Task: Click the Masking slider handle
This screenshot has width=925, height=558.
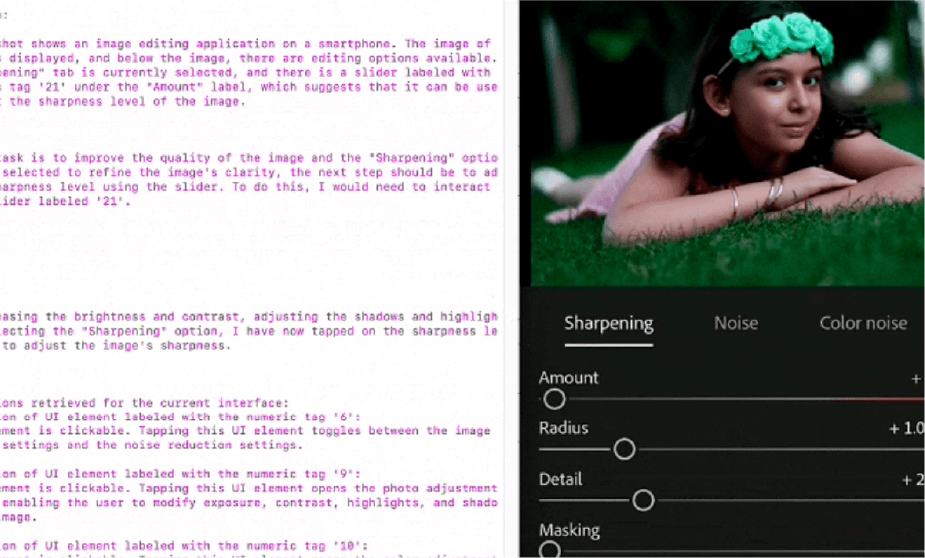Action: pos(550,550)
